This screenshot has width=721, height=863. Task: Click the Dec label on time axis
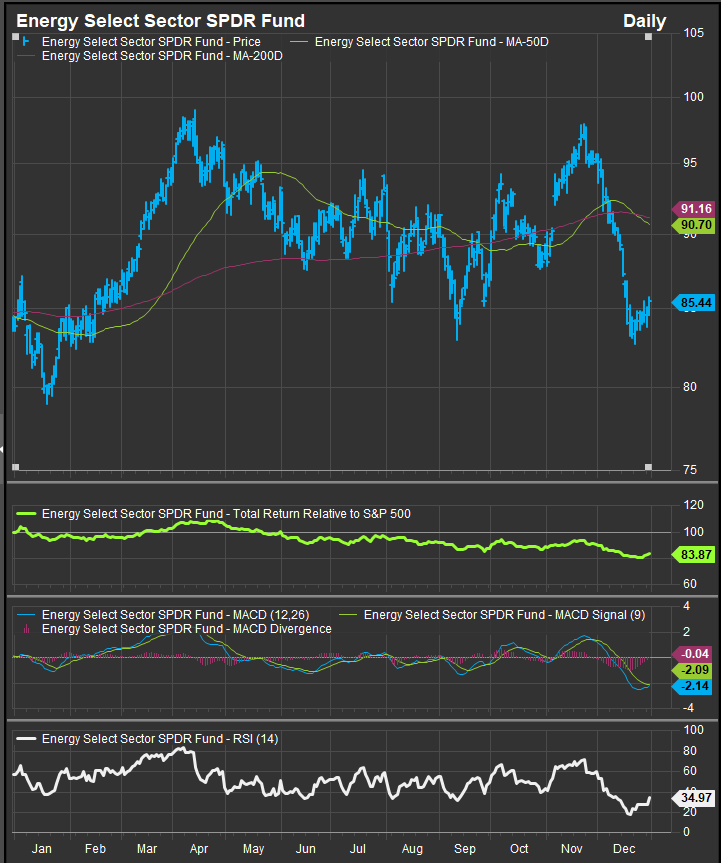pyautogui.click(x=624, y=849)
